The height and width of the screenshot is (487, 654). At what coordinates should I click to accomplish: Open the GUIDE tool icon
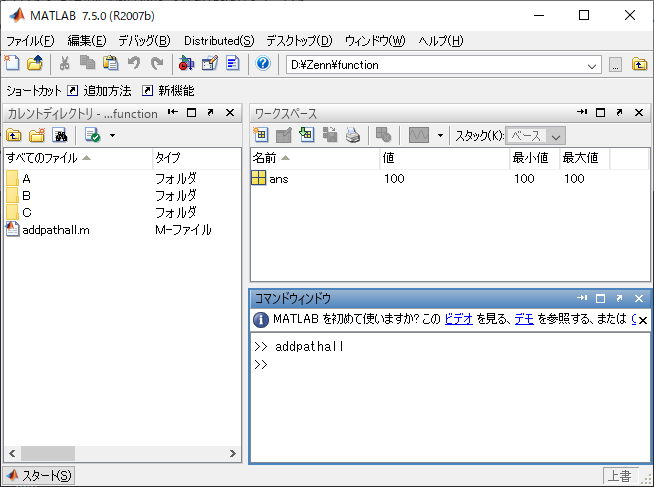pyautogui.click(x=209, y=63)
